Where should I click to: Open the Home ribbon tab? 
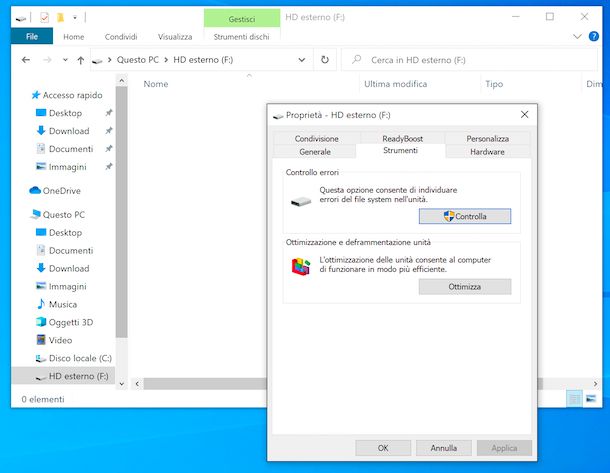(74, 37)
